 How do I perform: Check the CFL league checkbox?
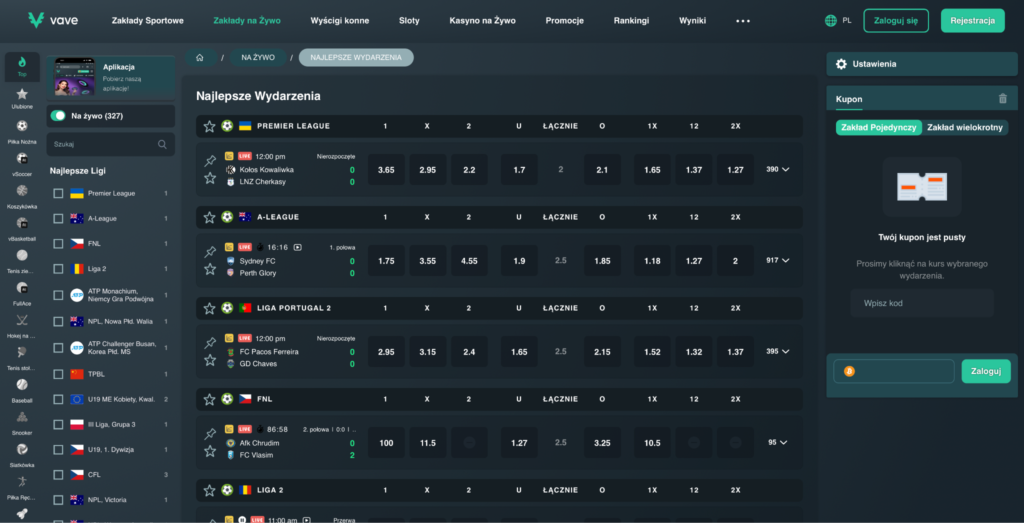(x=59, y=475)
